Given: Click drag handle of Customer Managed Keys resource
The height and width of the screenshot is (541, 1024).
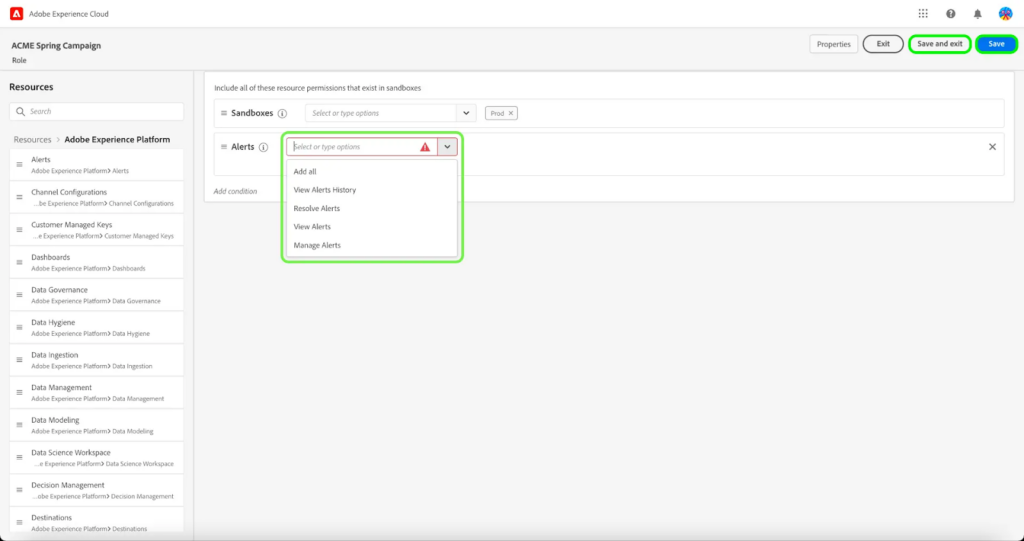Looking at the screenshot, I should (x=20, y=230).
